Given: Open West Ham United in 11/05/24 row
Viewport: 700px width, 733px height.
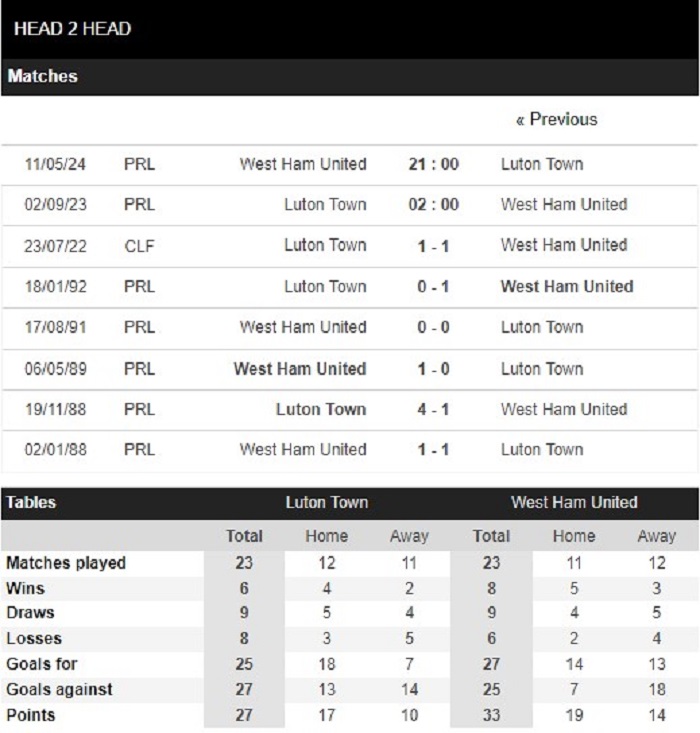Looking at the screenshot, I should coord(303,164).
